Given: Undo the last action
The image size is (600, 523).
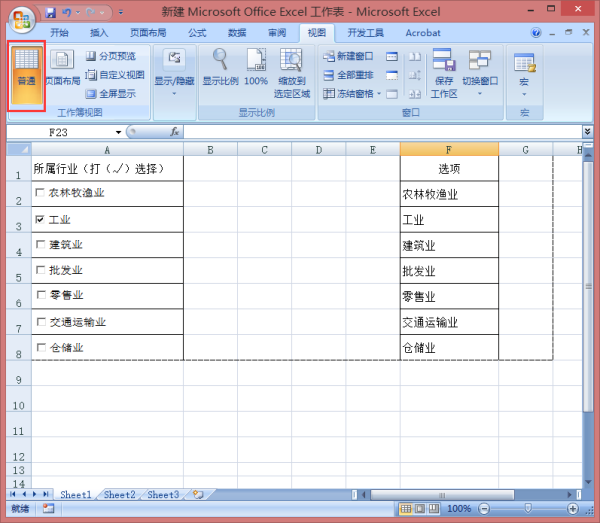Looking at the screenshot, I should tap(67, 13).
